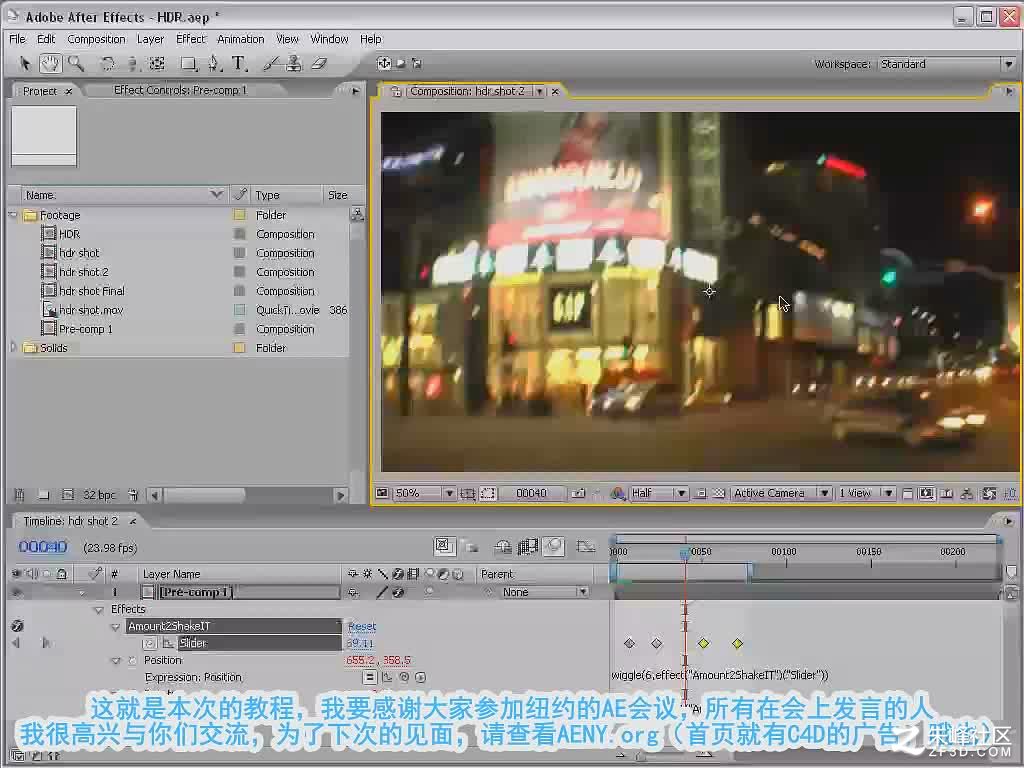Click the expression graph icon
Image resolution: width=1024 pixels, height=768 pixels.
tap(387, 677)
